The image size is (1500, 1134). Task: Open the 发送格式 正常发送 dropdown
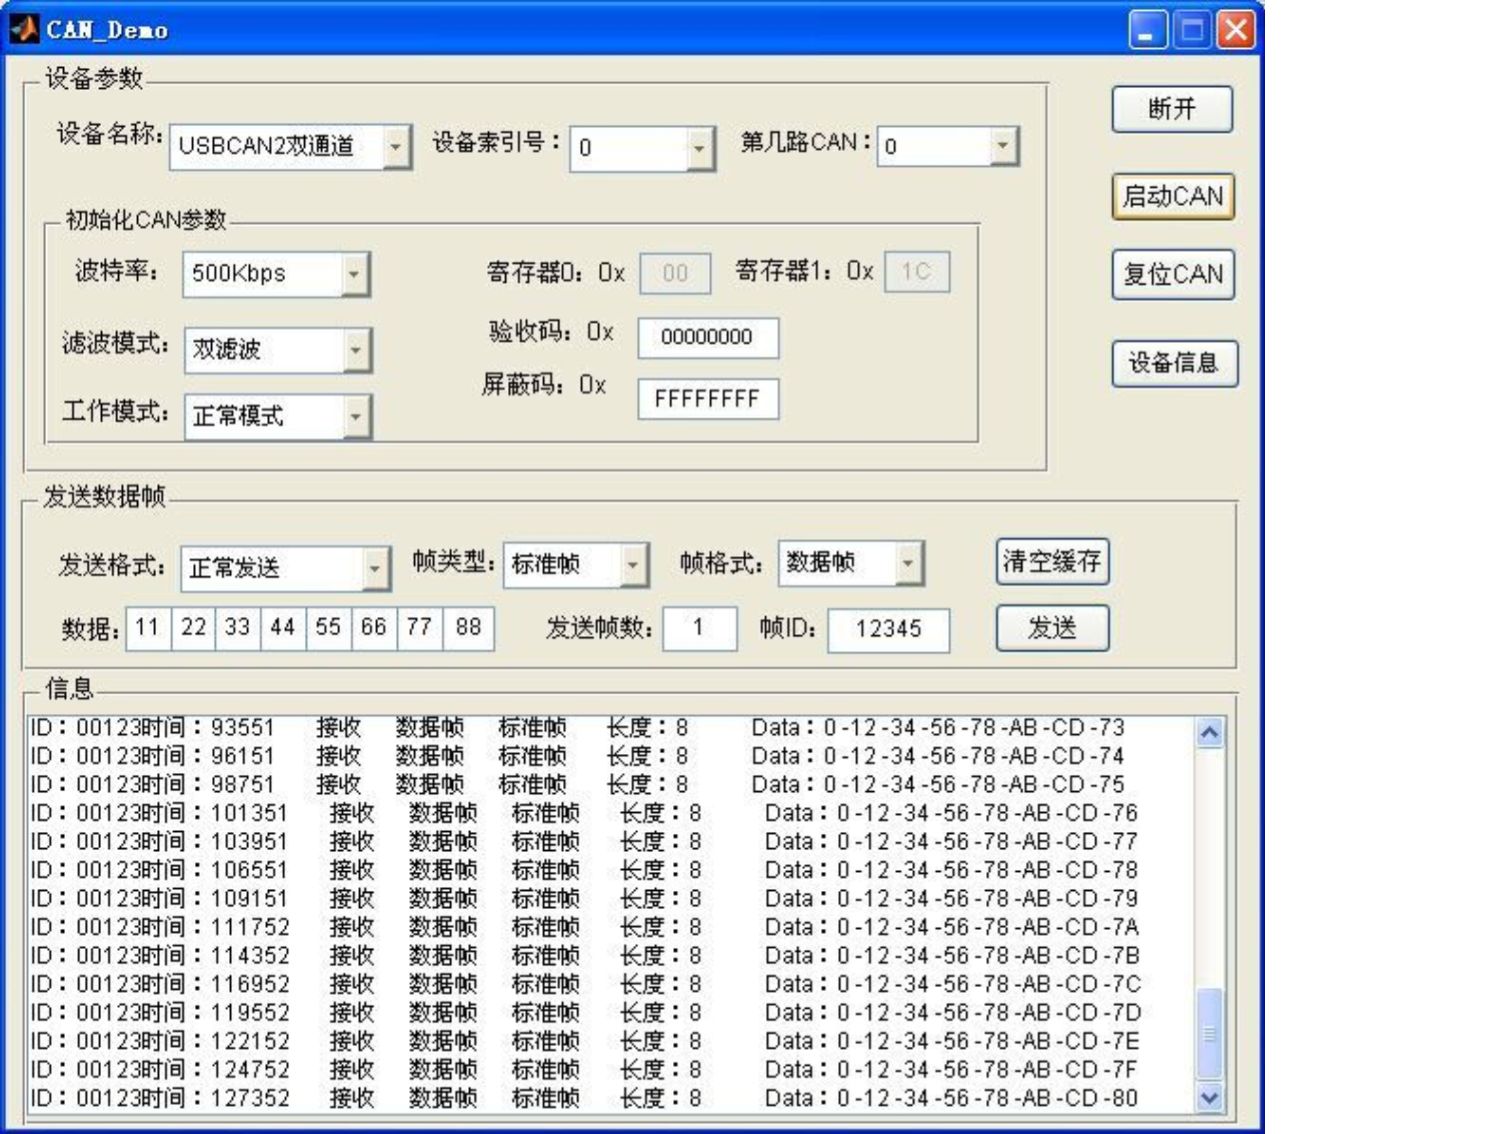tap(285, 568)
